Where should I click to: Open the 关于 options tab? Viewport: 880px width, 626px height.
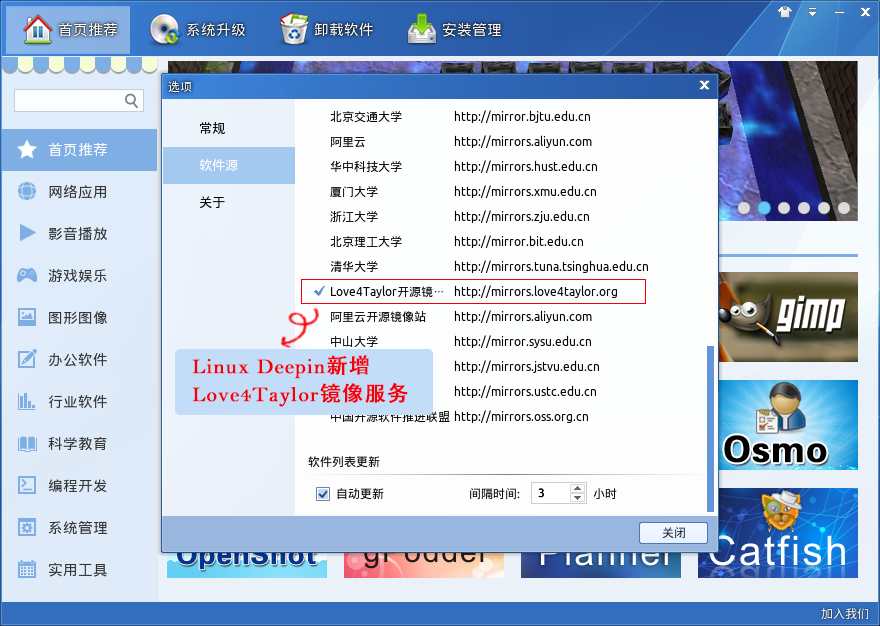(x=228, y=202)
